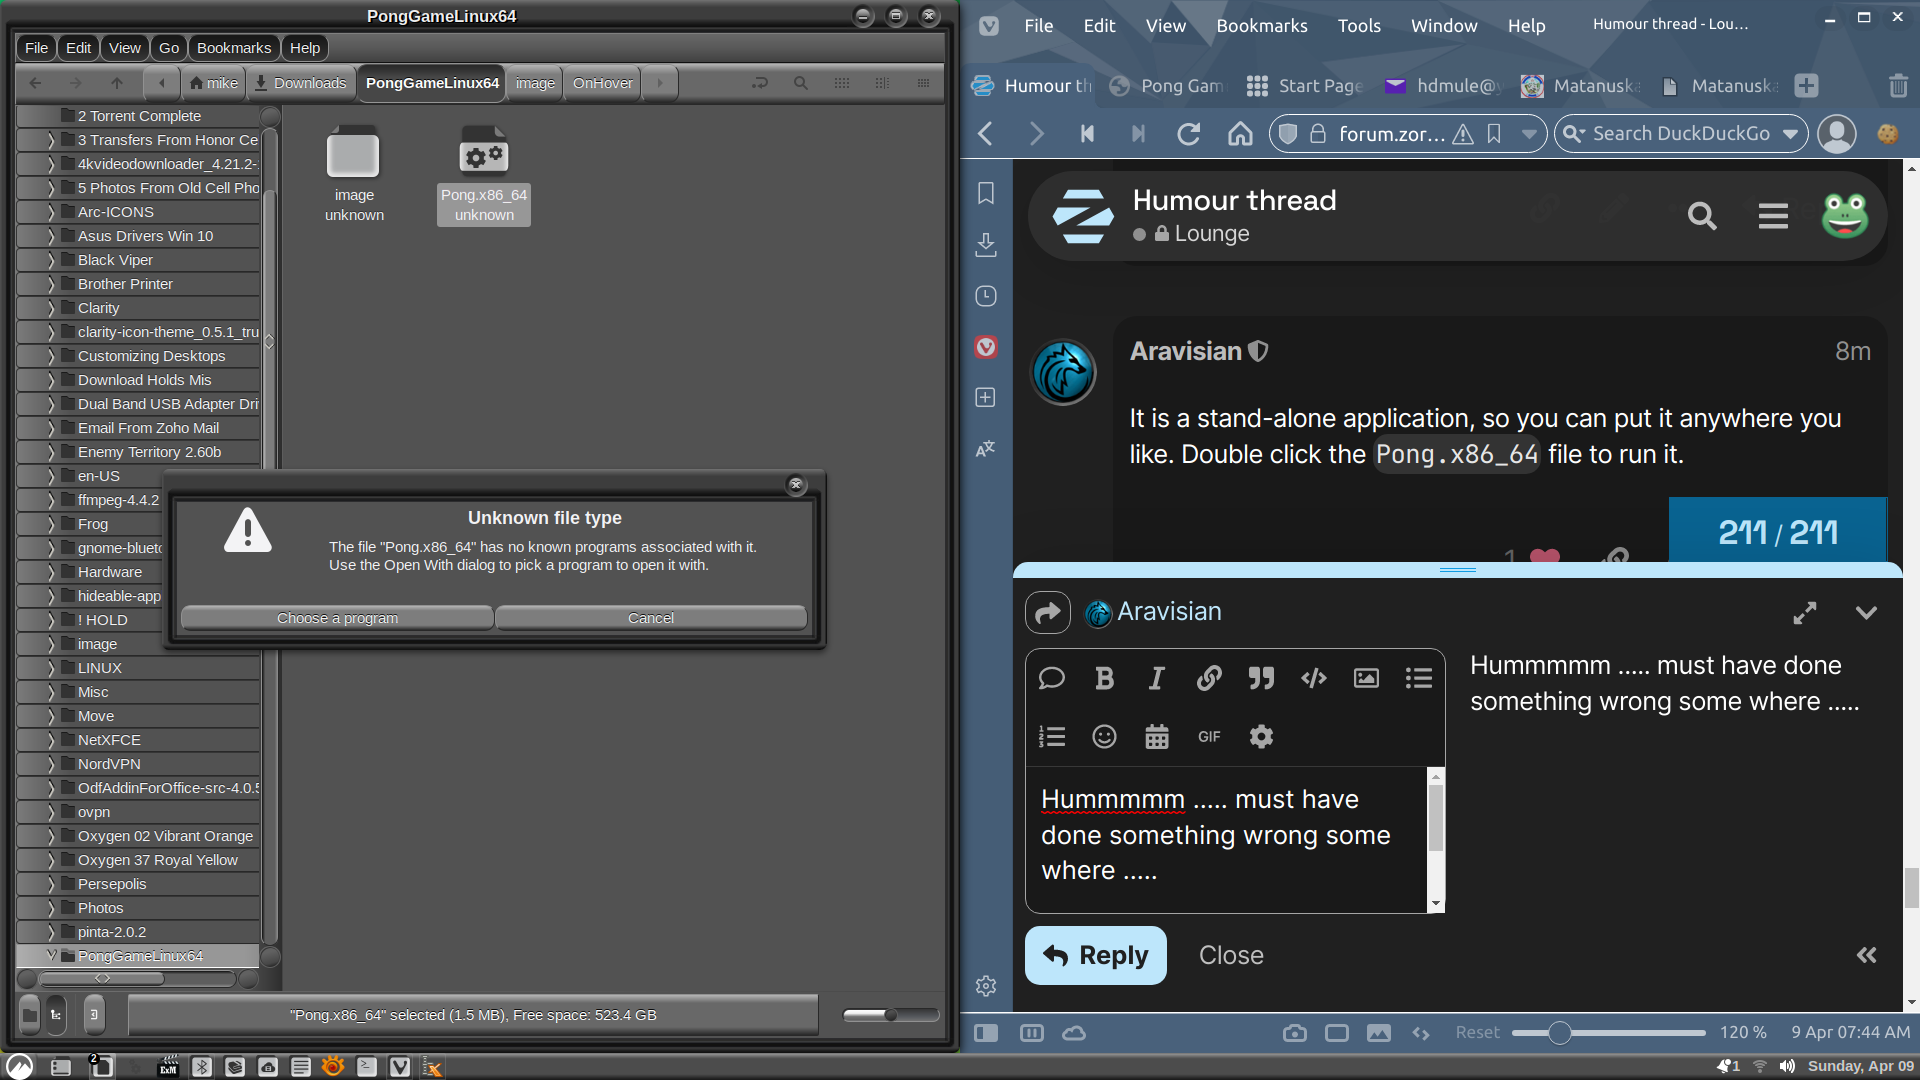Expand the LINUX folder in tree
Image resolution: width=1920 pixels, height=1080 pixels.
tap(51, 668)
